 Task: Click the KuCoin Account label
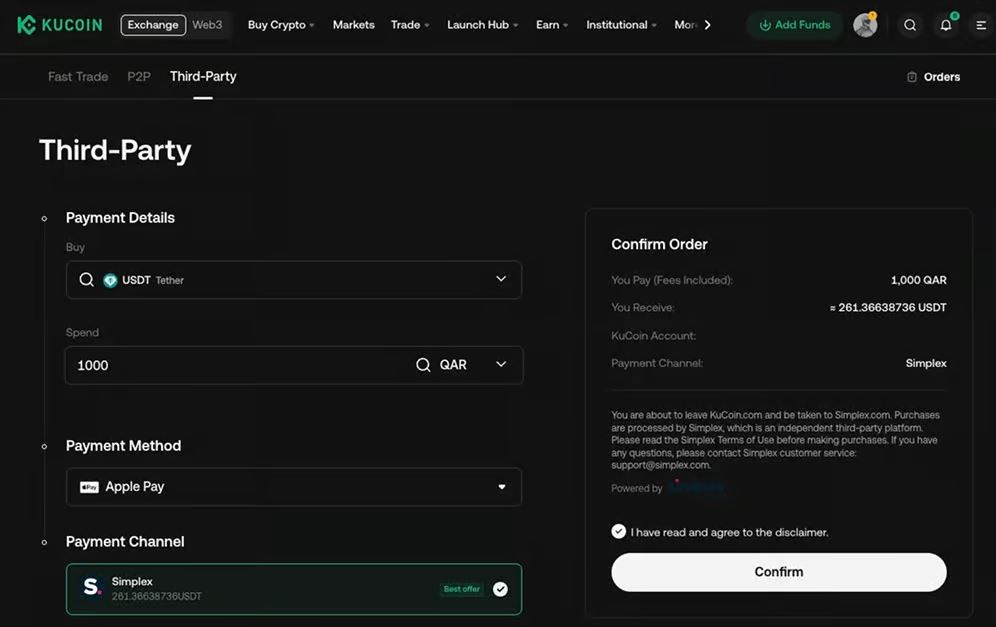point(654,335)
